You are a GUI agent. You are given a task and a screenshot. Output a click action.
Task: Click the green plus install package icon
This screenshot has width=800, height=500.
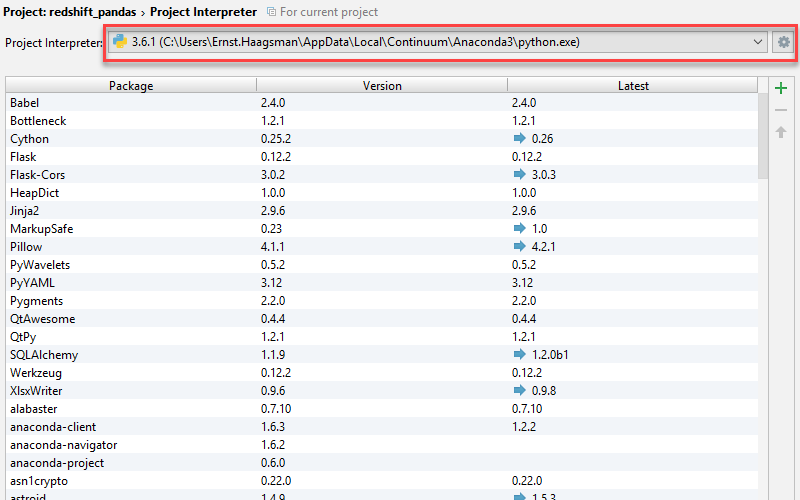pyautogui.click(x=781, y=88)
